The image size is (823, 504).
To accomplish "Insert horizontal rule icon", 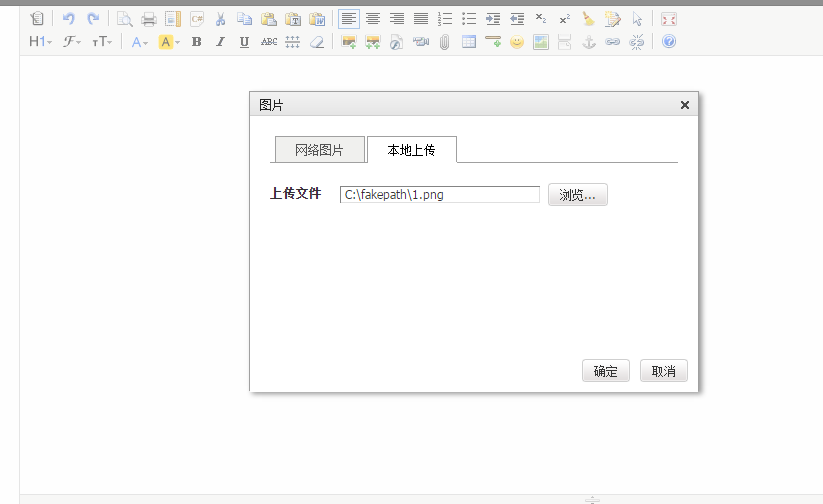I will 493,41.
